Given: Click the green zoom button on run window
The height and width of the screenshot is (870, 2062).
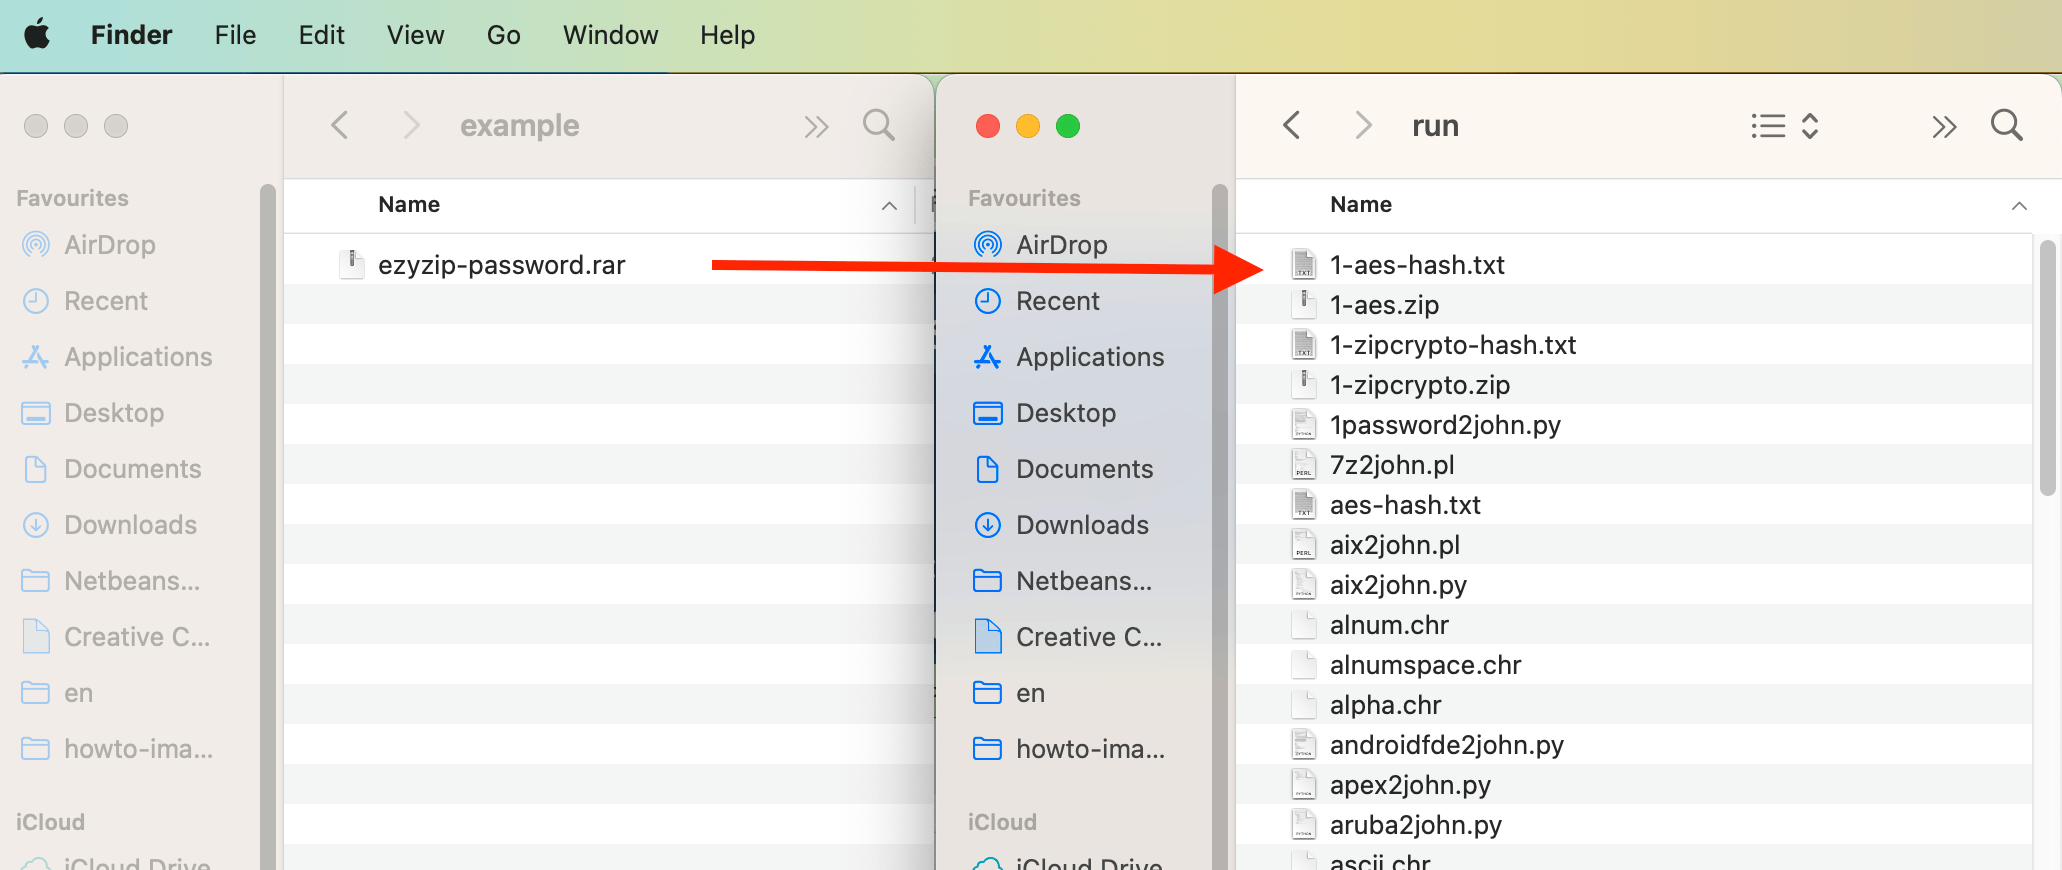Looking at the screenshot, I should 1068,126.
